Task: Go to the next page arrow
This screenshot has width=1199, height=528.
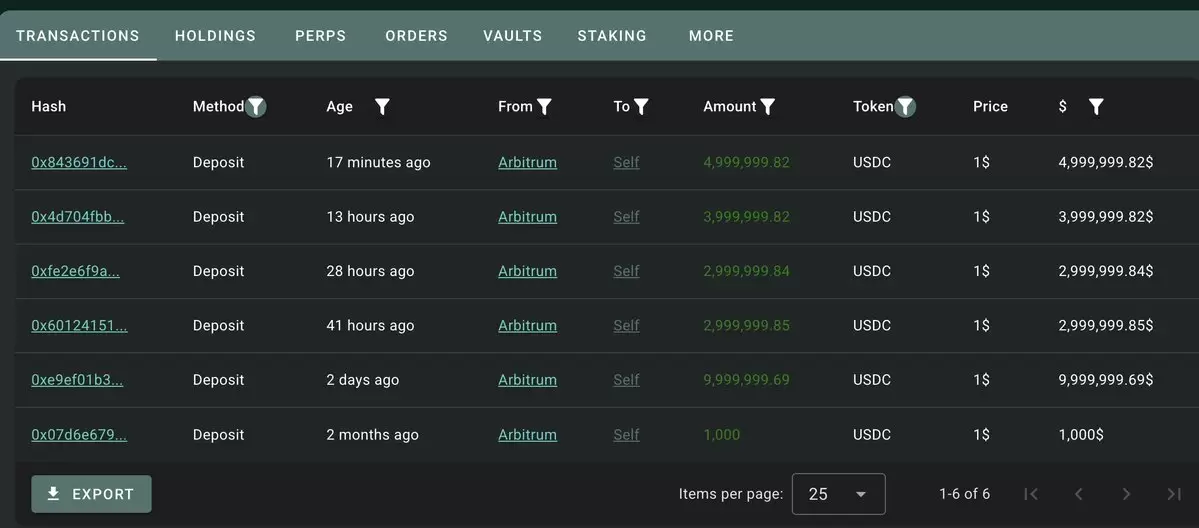Action: 1126,494
